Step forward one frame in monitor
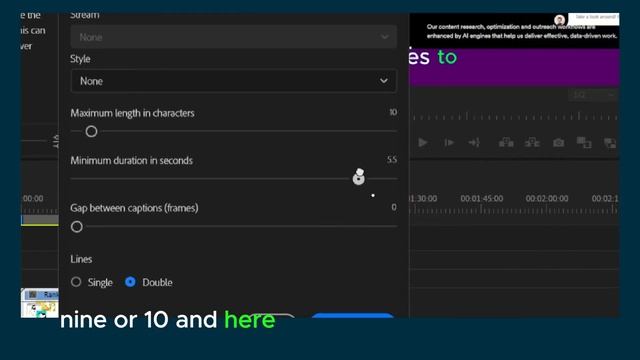 click(x=449, y=142)
